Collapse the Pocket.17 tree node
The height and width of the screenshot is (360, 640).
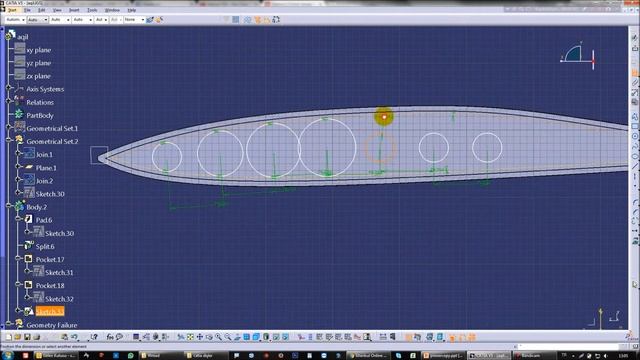tap(18, 258)
